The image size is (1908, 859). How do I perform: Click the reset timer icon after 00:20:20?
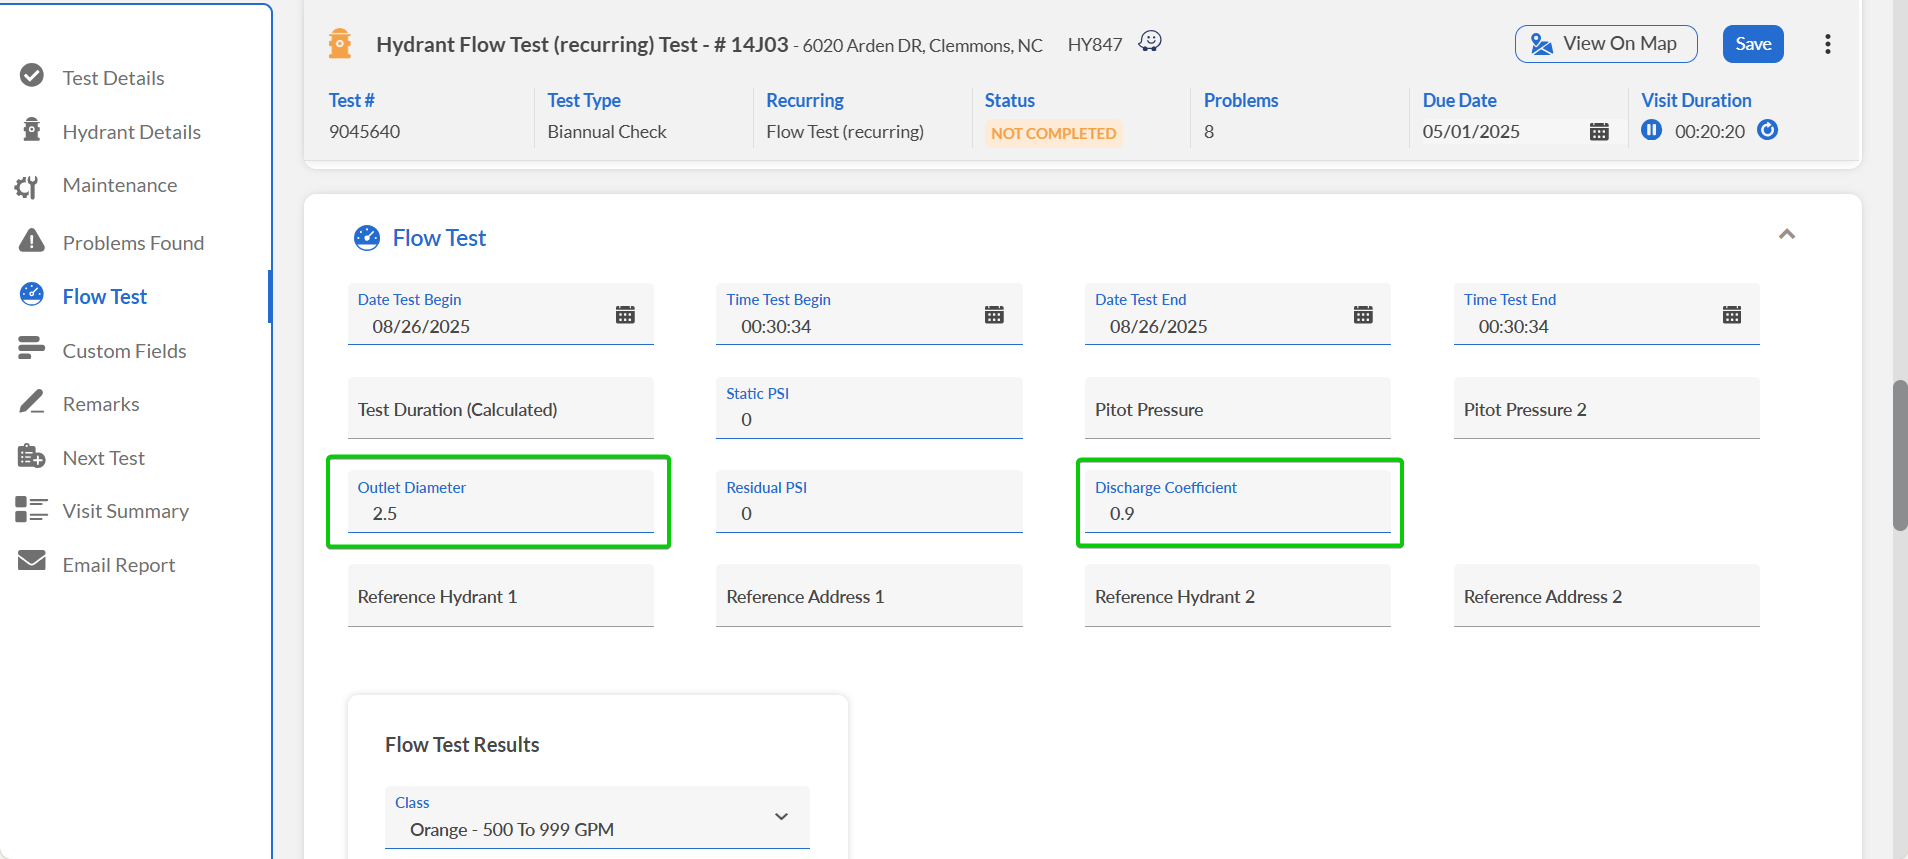[1767, 130]
